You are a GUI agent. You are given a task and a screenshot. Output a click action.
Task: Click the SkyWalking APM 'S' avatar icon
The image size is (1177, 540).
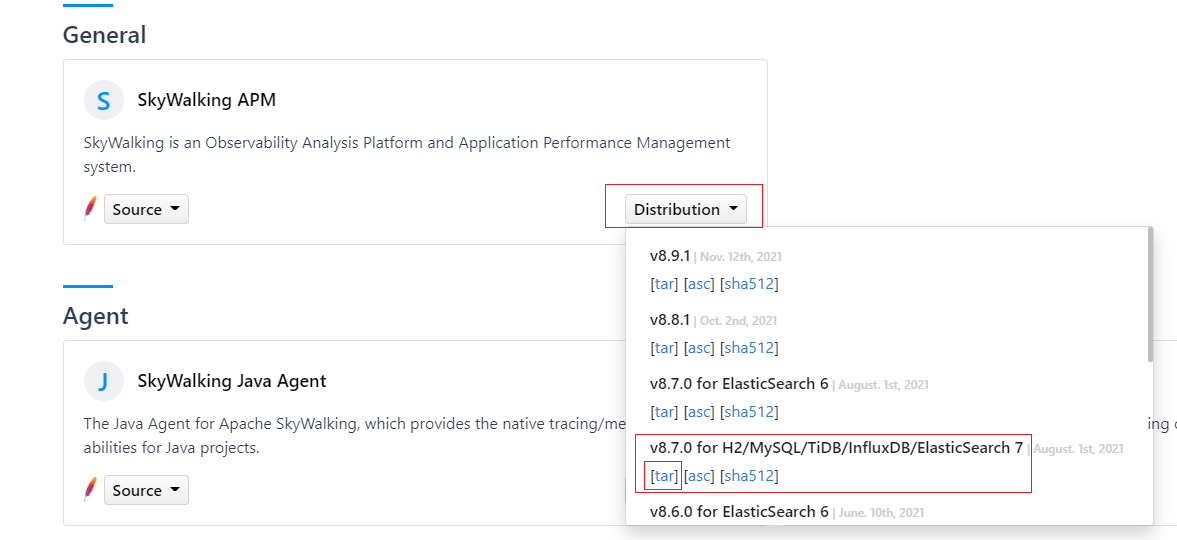(104, 100)
